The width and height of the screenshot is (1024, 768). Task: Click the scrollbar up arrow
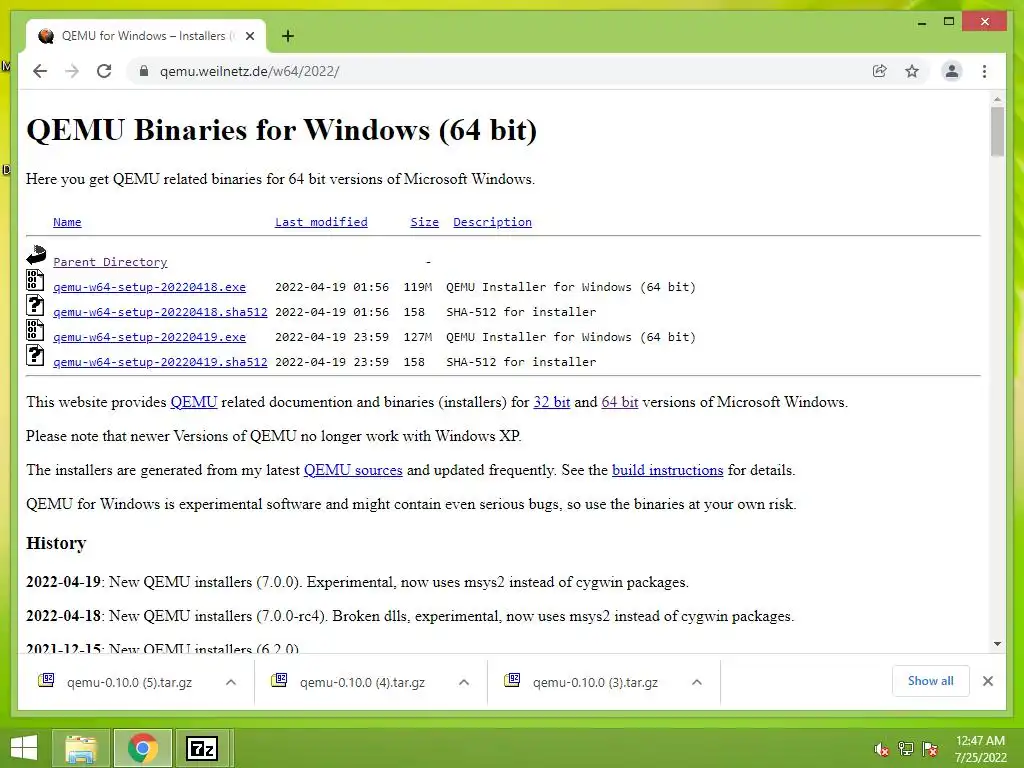(997, 99)
